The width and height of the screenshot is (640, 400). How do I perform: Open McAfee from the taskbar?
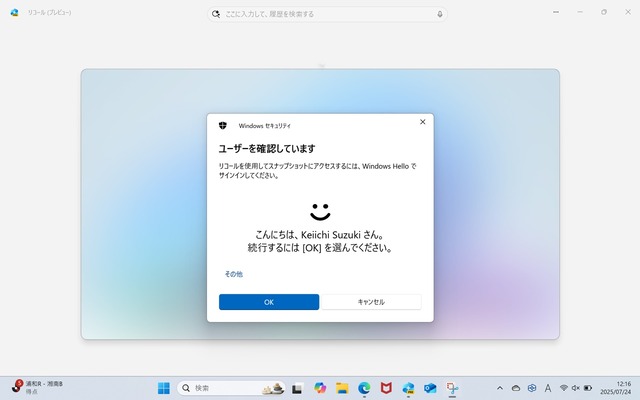pos(386,388)
